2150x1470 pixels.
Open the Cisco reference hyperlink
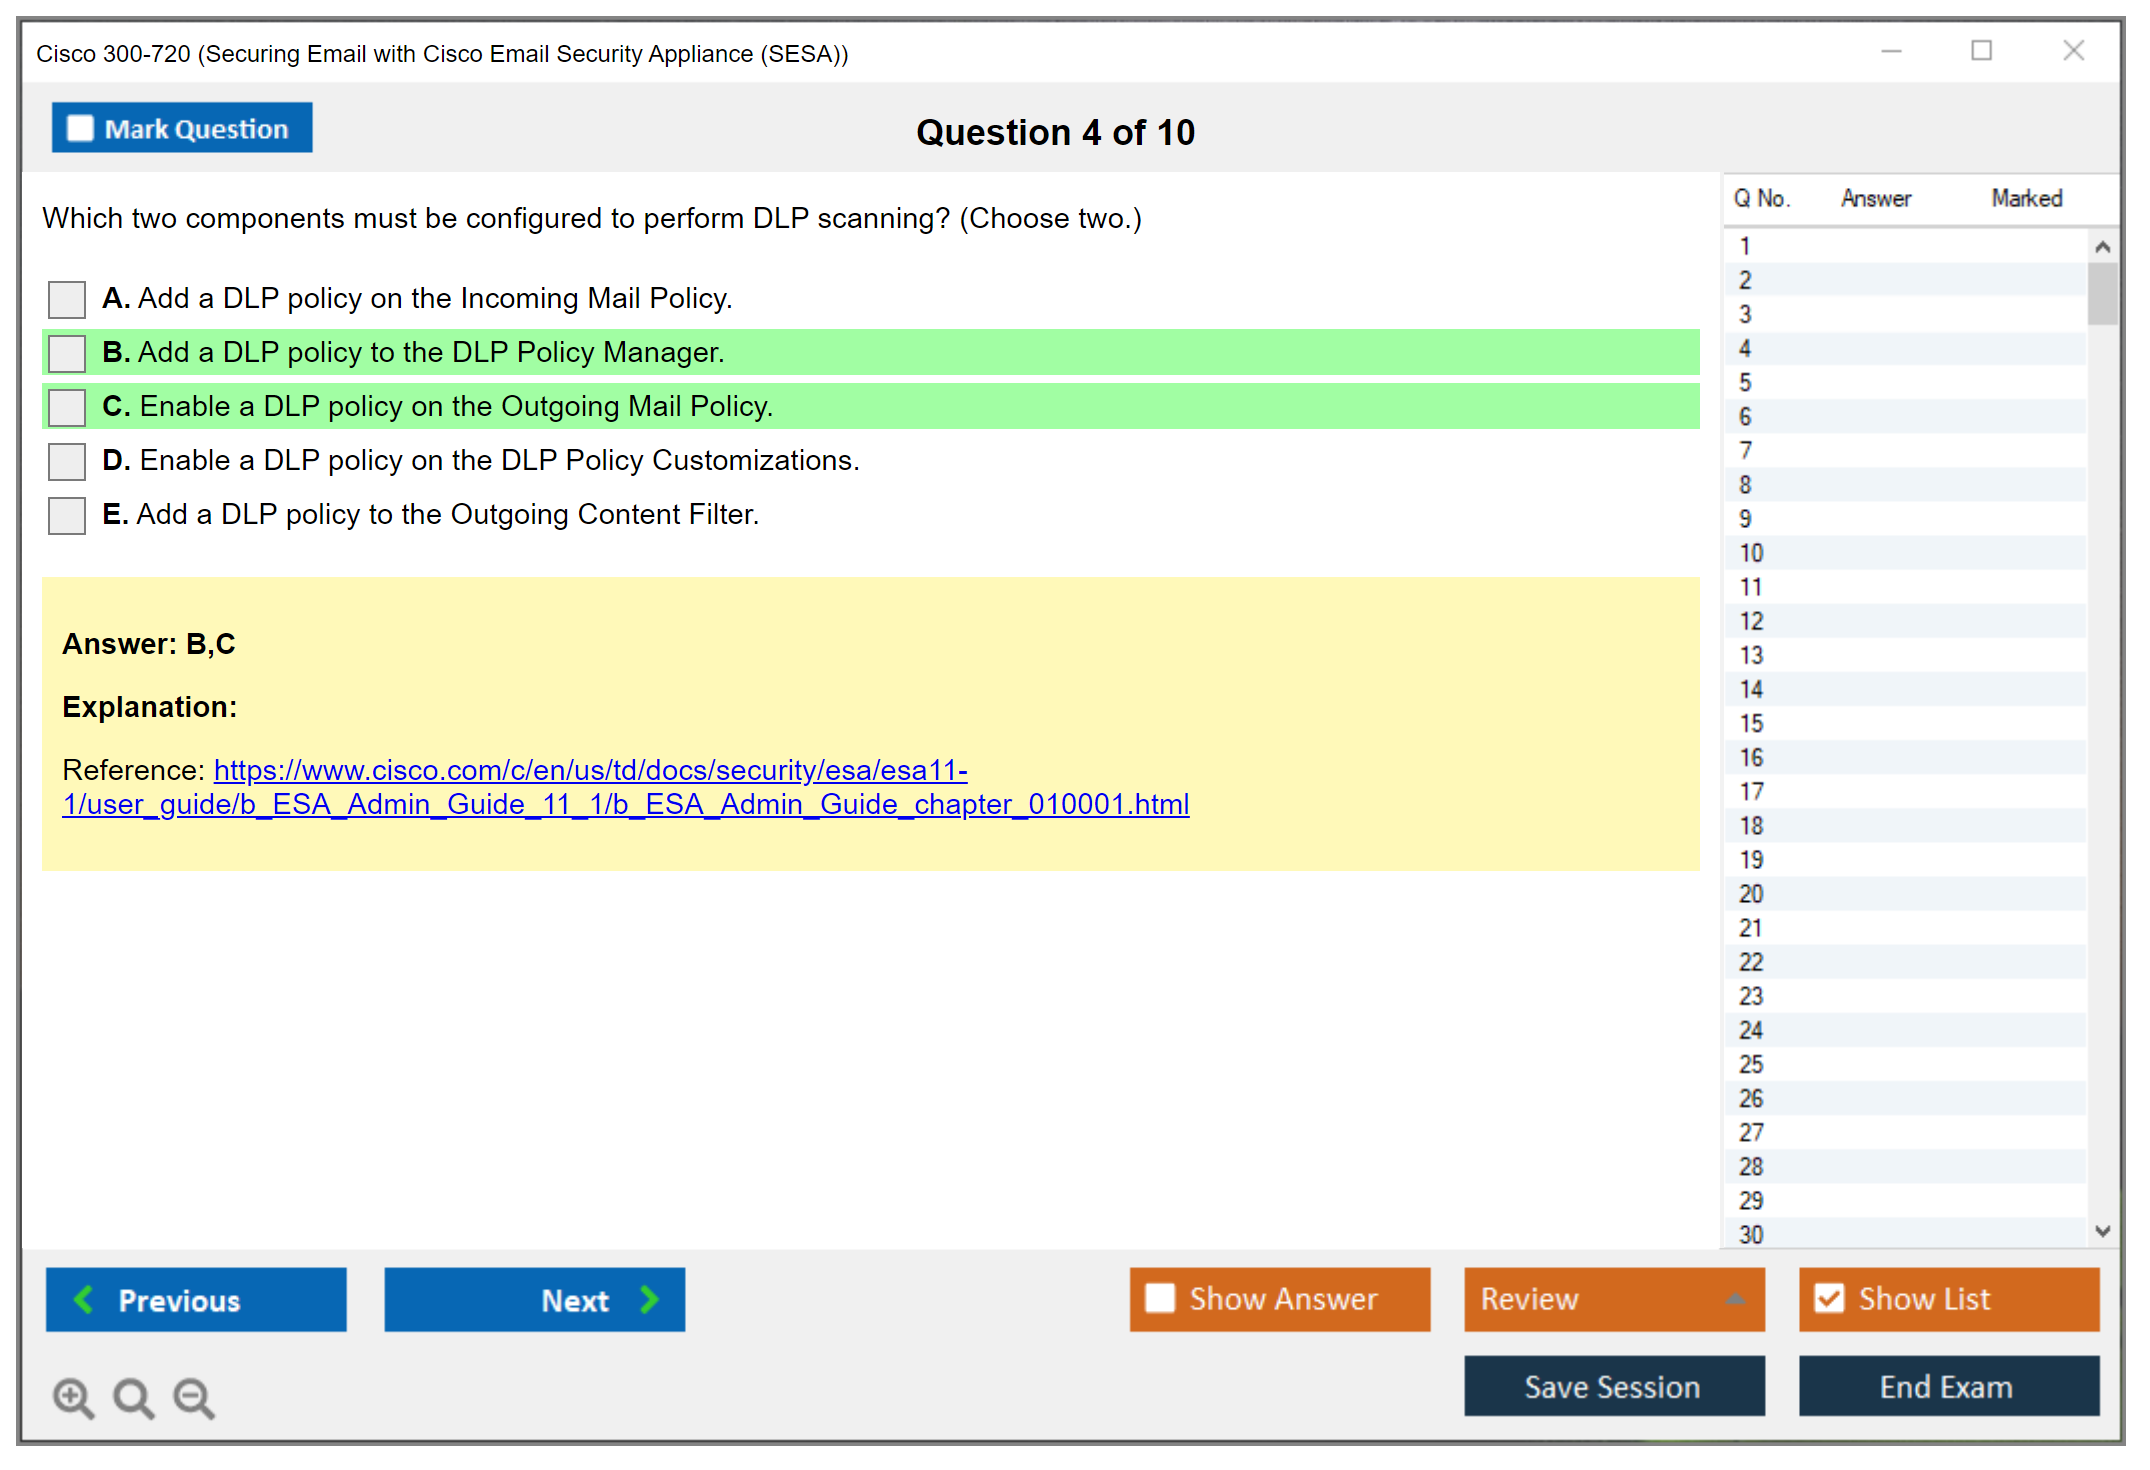tap(590, 770)
